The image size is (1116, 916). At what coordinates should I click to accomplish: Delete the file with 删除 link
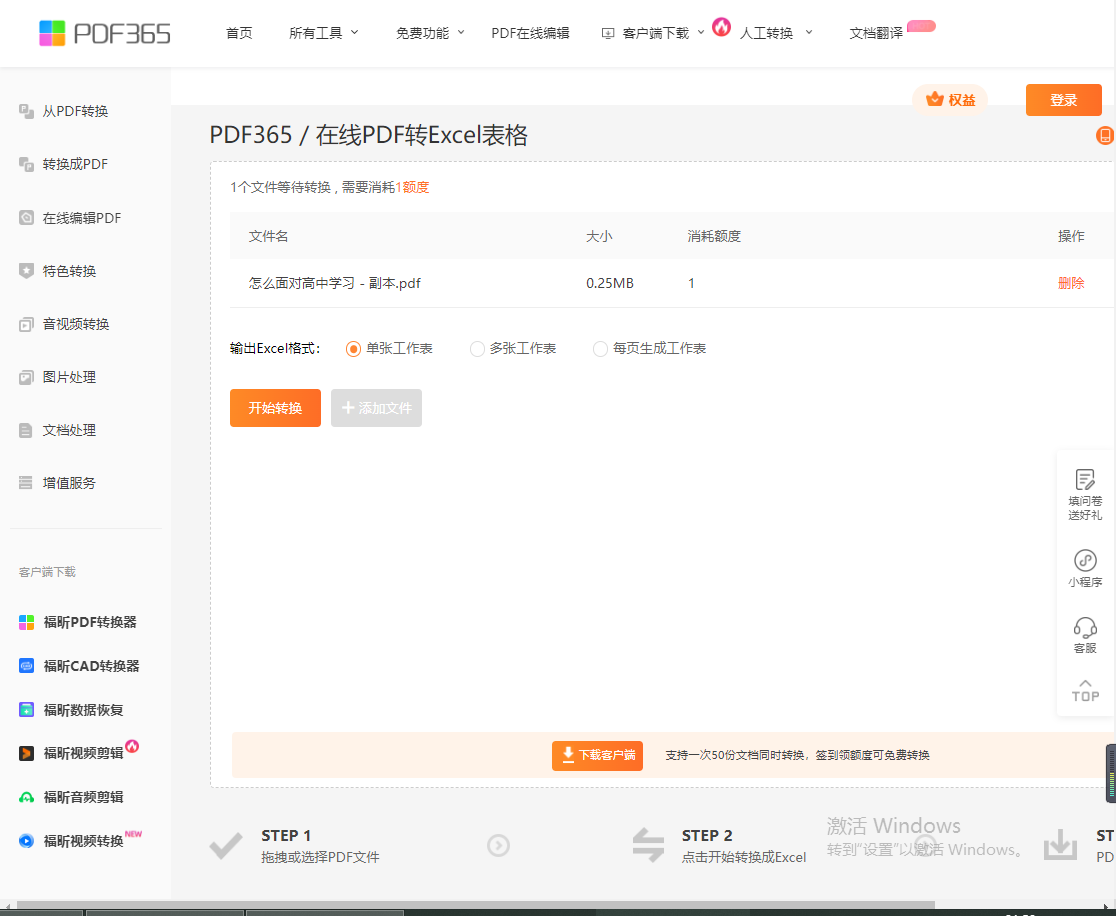(x=1071, y=283)
